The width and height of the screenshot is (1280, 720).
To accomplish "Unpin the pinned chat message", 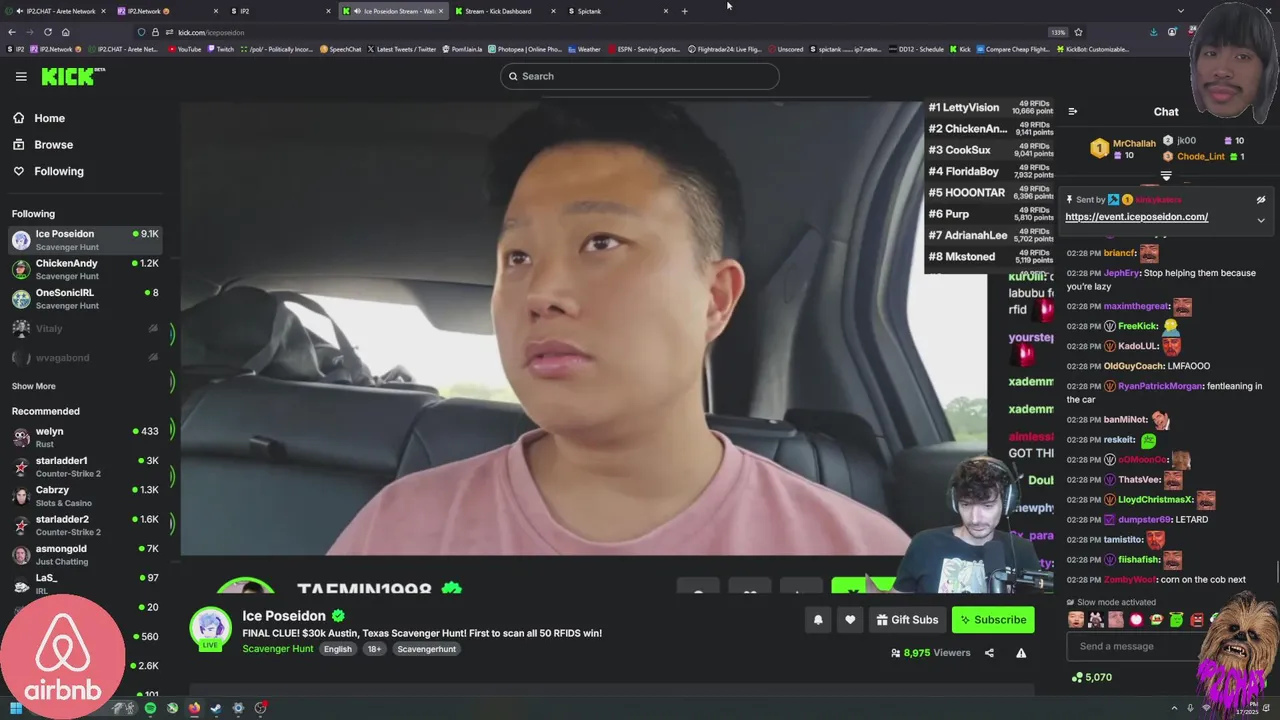I will (x=1261, y=200).
